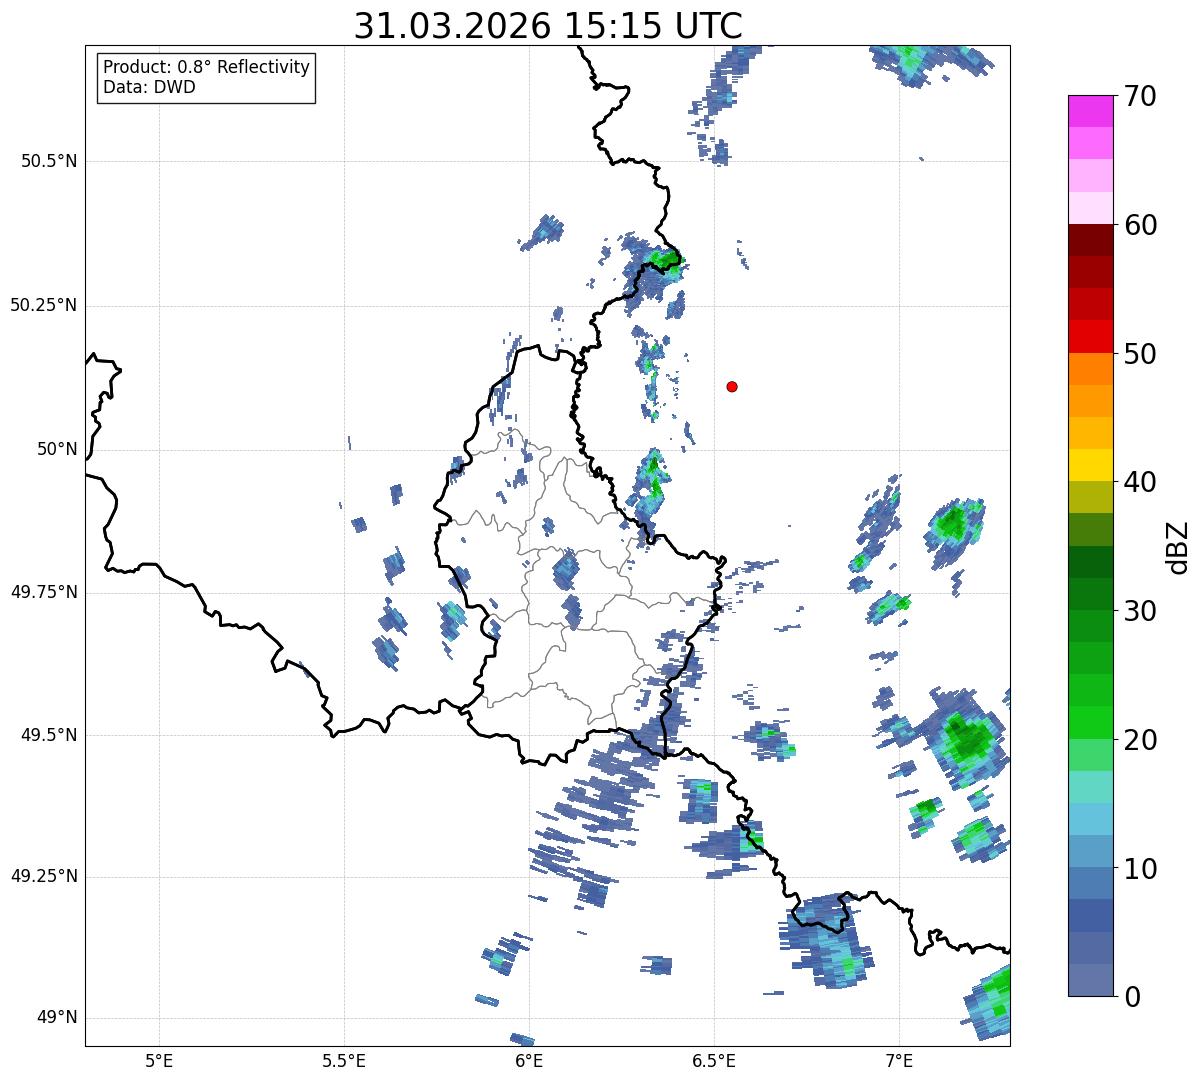Click the colorbar '10' tick label
Viewport: 1202px width, 1081px height.
1140,868
